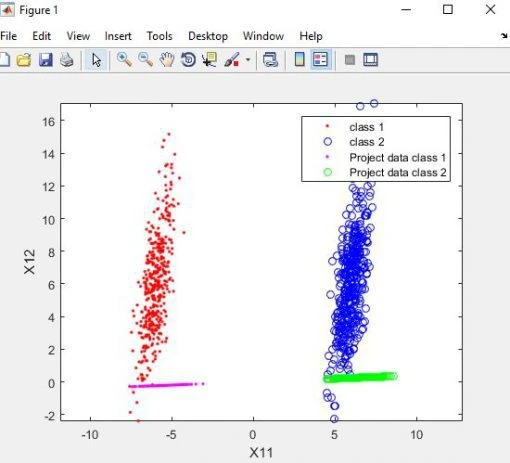The height and width of the screenshot is (463, 510).
Task: Click the X12 axis label
Action: pos(29,262)
